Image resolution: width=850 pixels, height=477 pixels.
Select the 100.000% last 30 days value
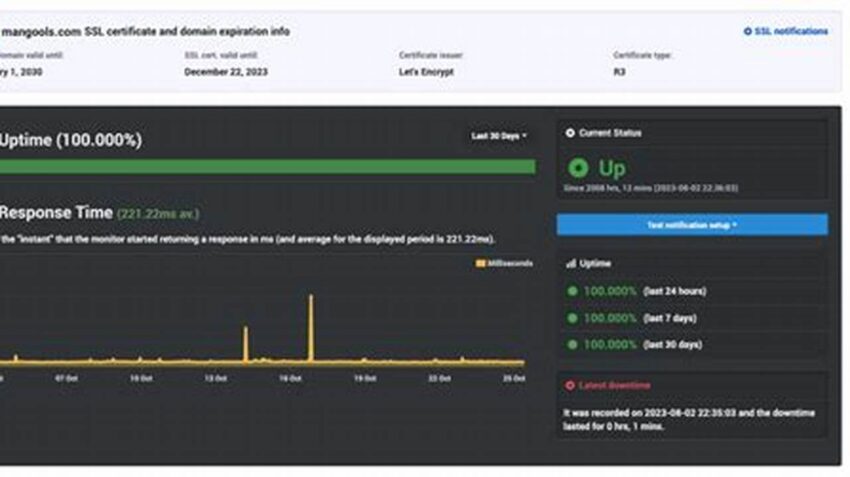click(x=610, y=344)
